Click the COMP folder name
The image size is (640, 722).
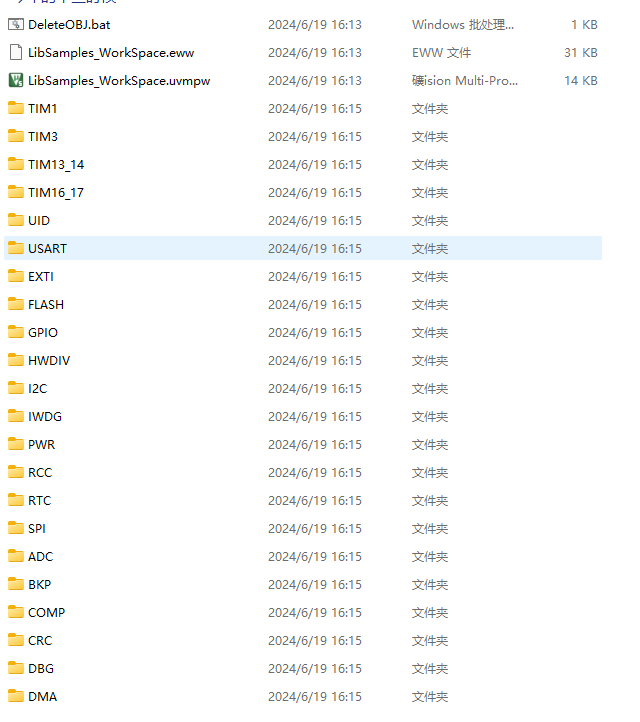click(x=46, y=612)
